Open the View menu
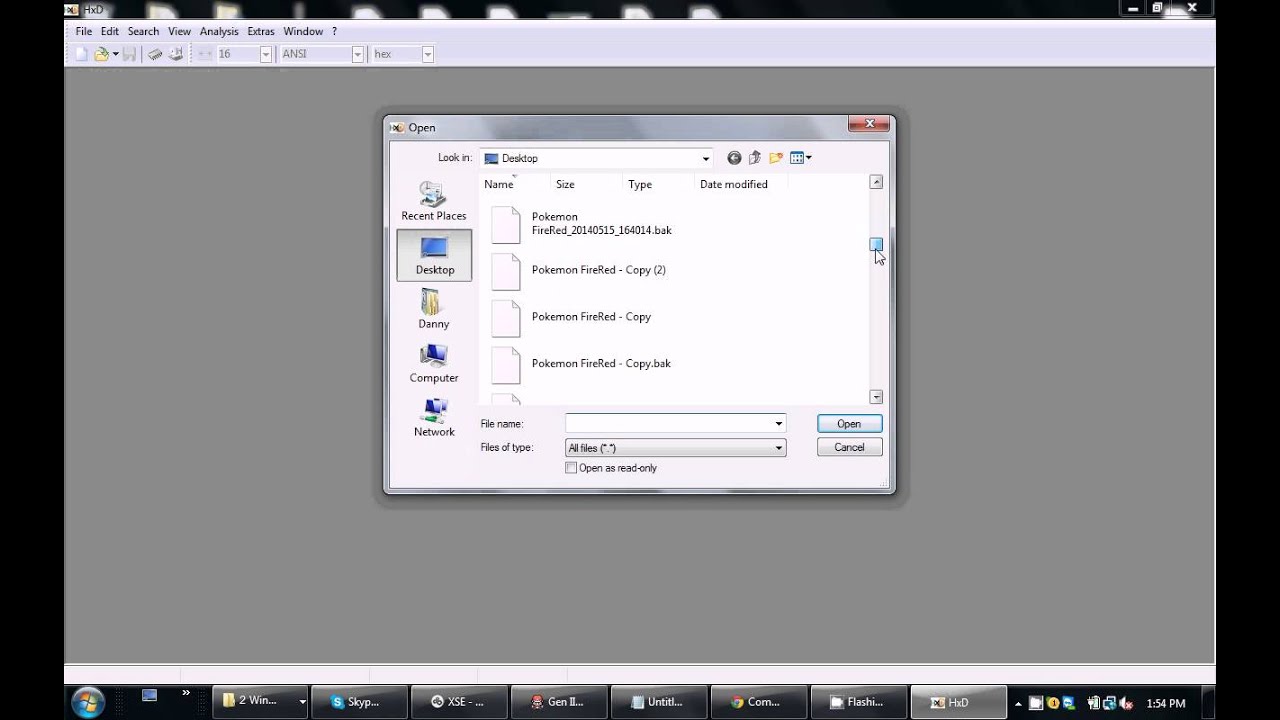The image size is (1280, 720). [x=179, y=31]
